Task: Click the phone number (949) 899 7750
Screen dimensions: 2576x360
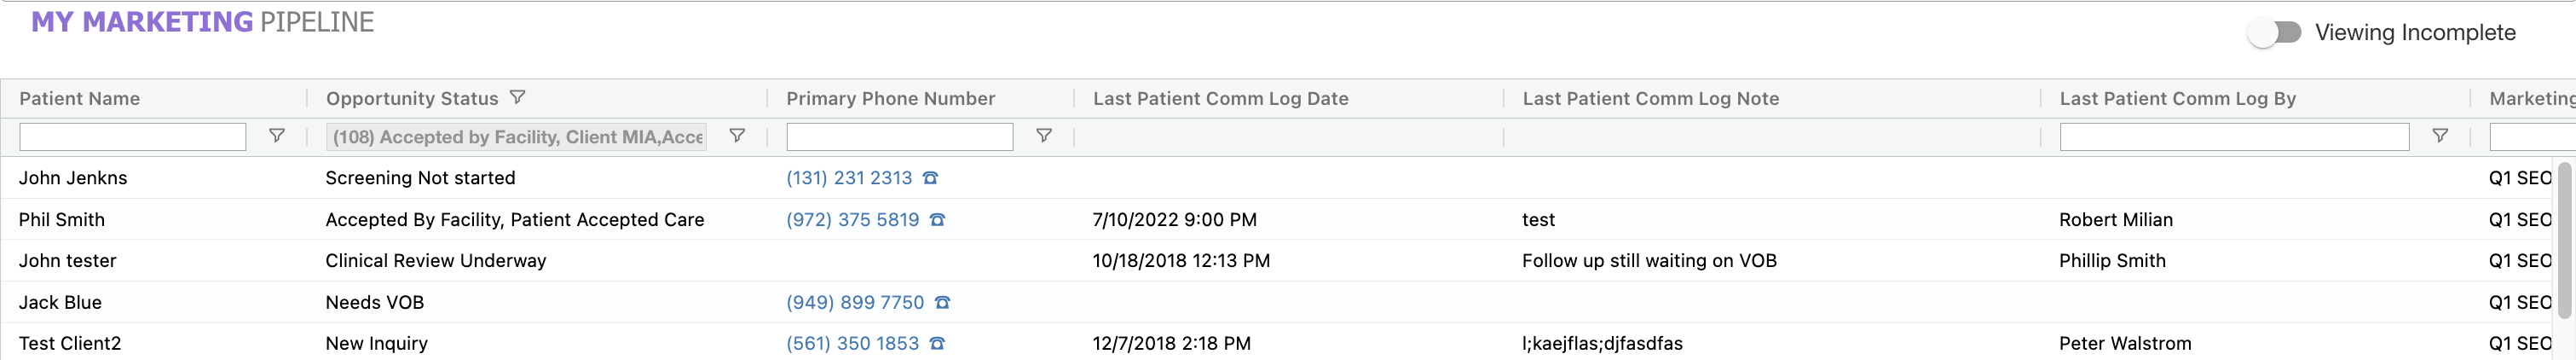Action: tap(855, 302)
